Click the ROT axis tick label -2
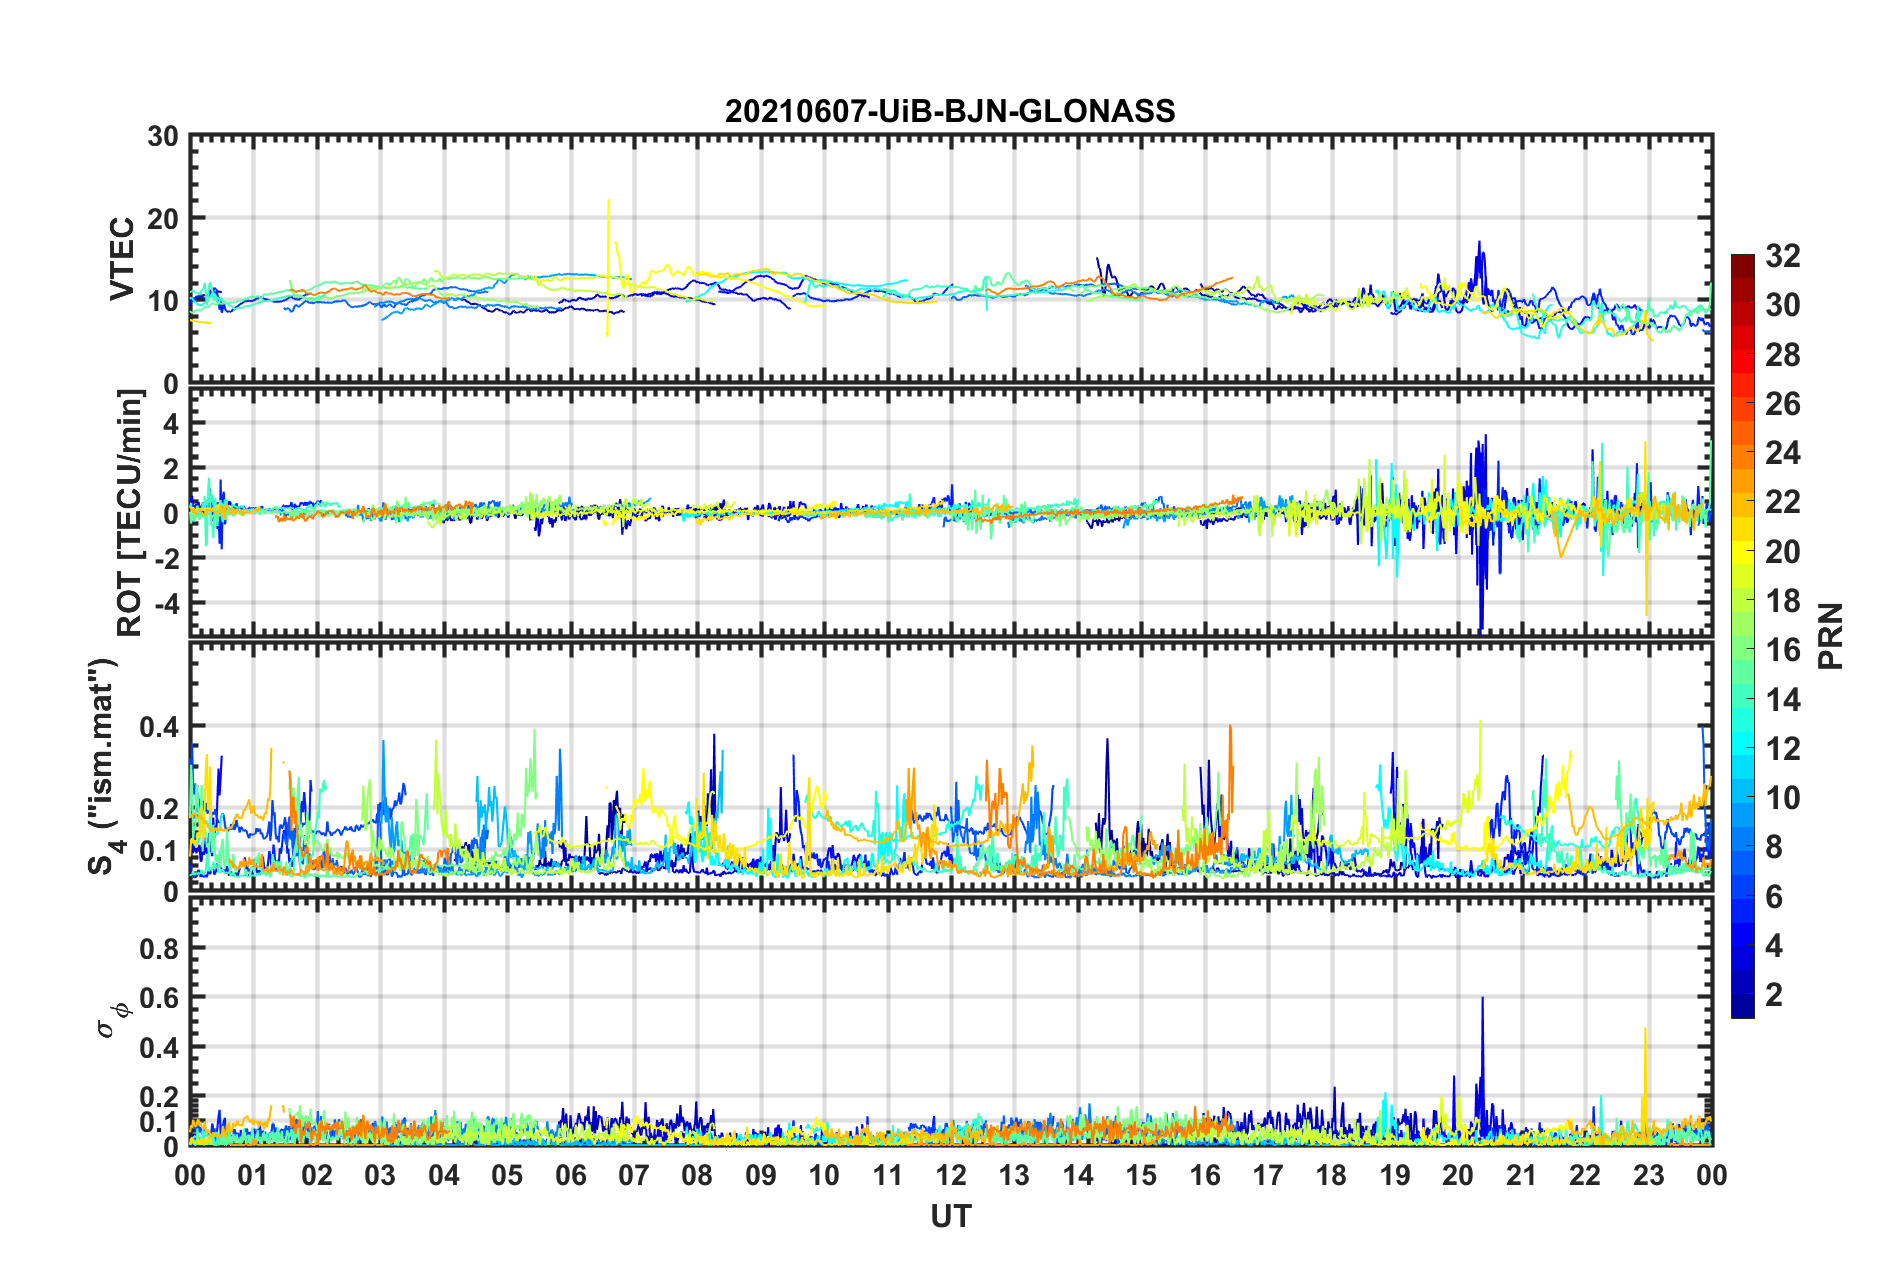Screen dimensions: 1902x1272 (167, 559)
